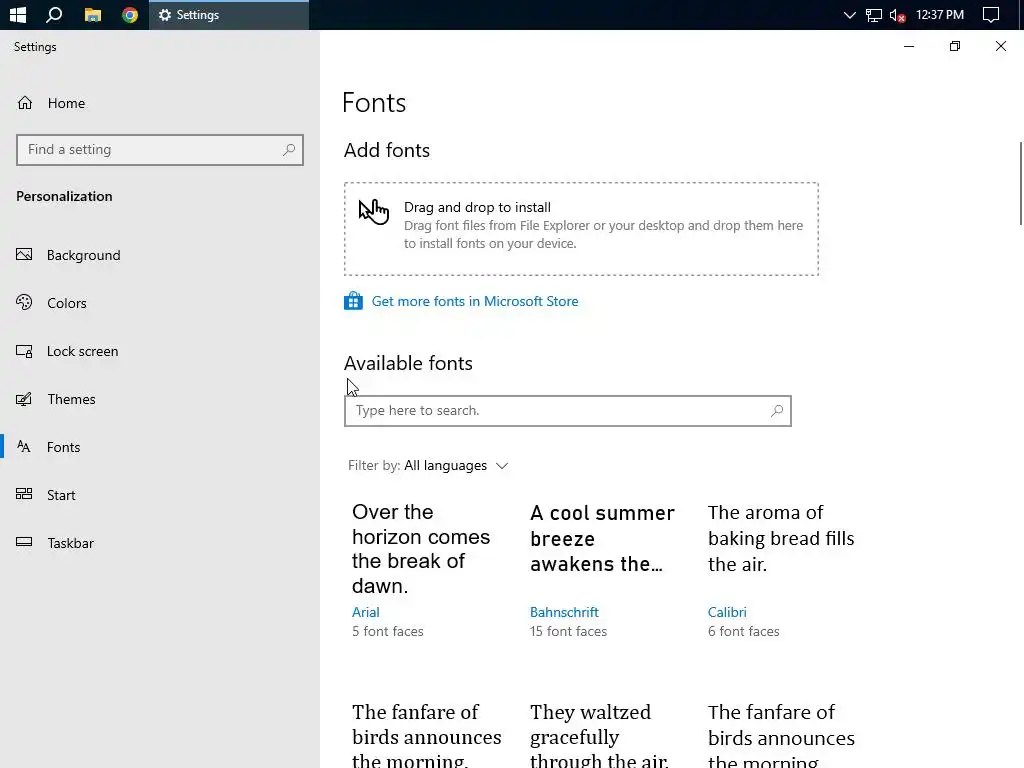Click Get more fonts in Microsoft Store
Screen dimensions: 1024x768
pyautogui.click(x=474, y=301)
